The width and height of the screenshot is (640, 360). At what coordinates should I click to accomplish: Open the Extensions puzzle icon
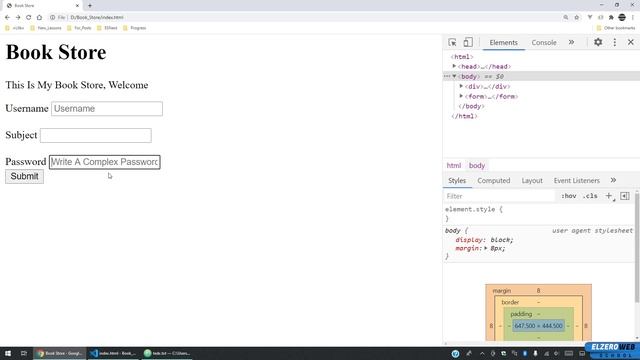[611, 18]
